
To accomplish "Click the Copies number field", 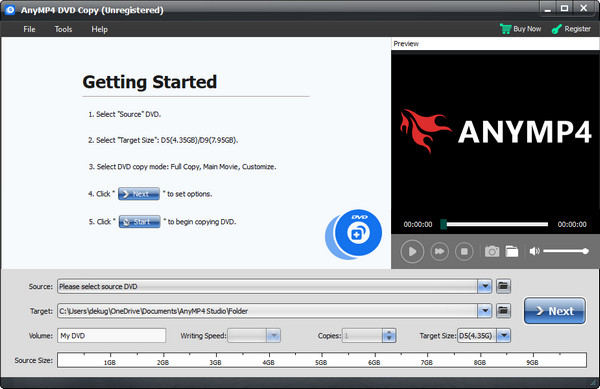I will pos(362,335).
